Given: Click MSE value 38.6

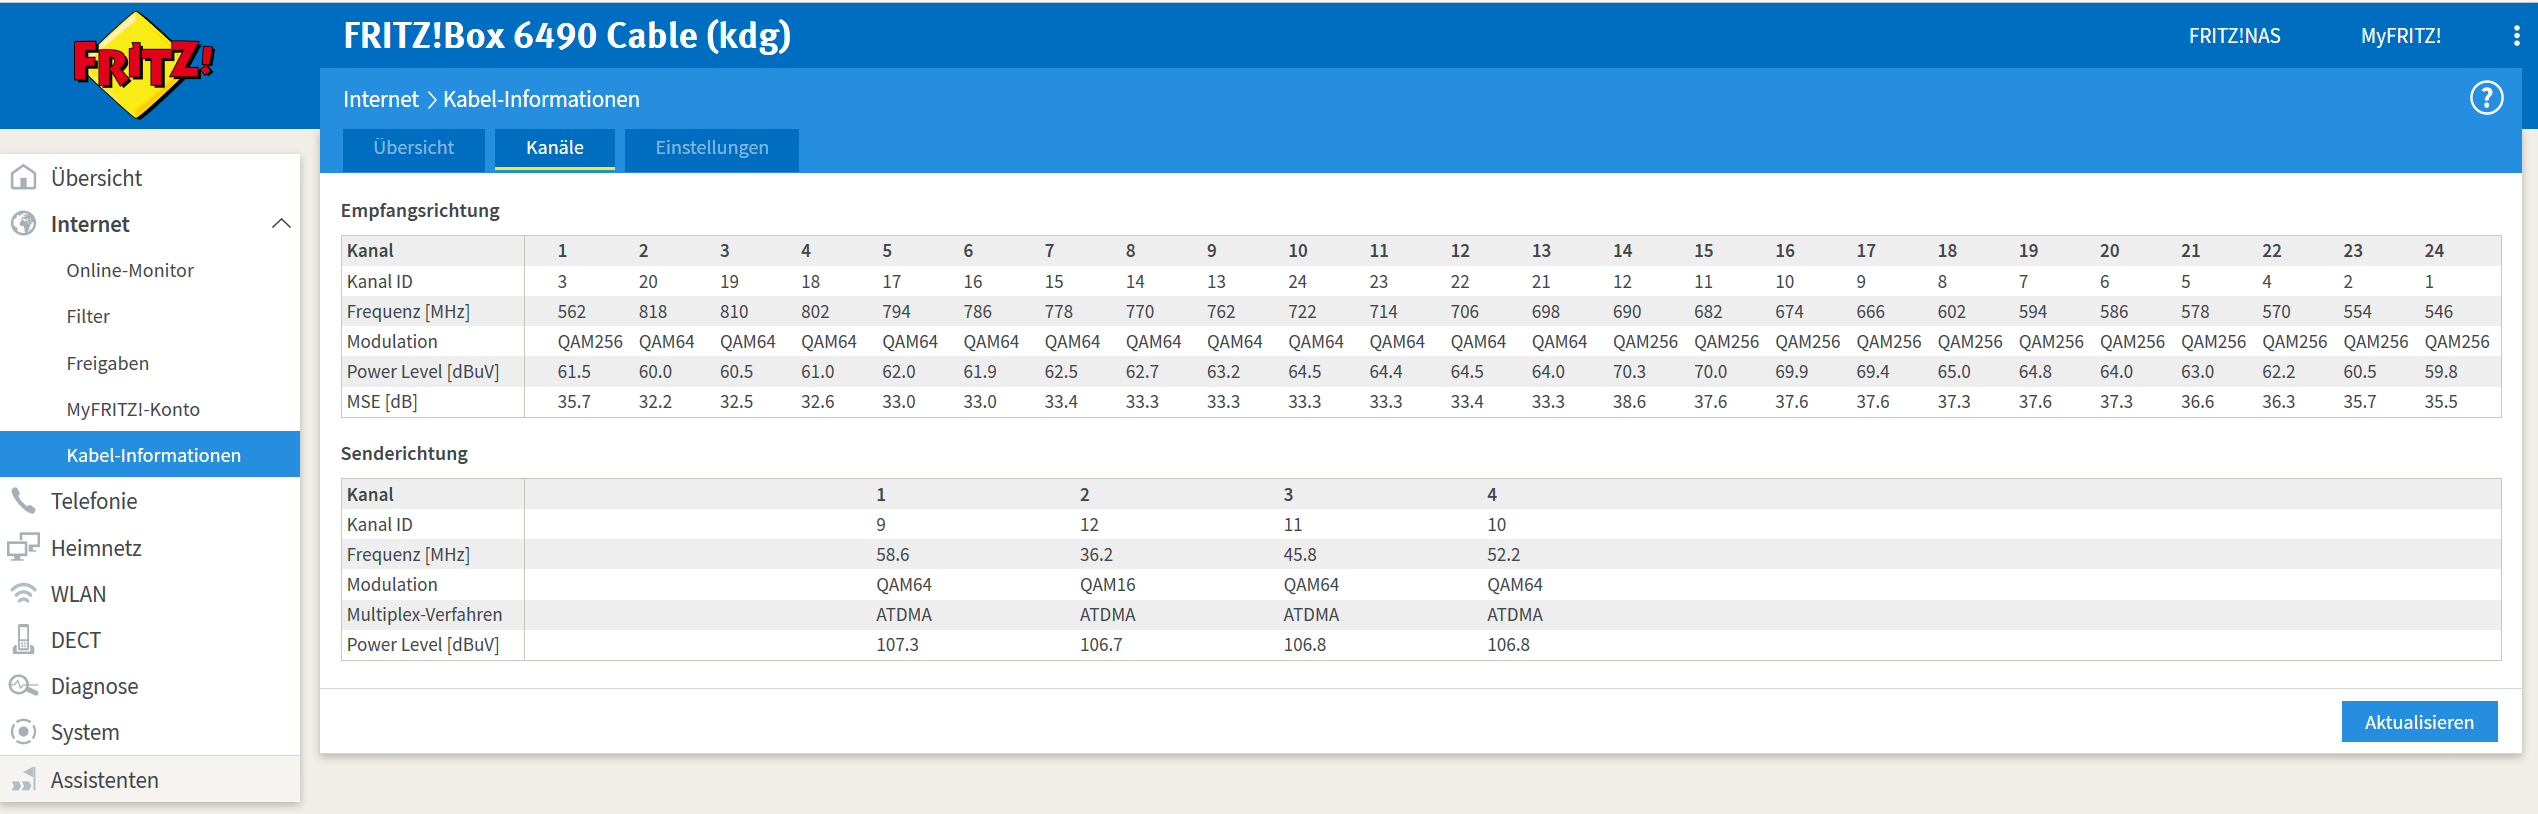Looking at the screenshot, I should click(x=1629, y=401).
